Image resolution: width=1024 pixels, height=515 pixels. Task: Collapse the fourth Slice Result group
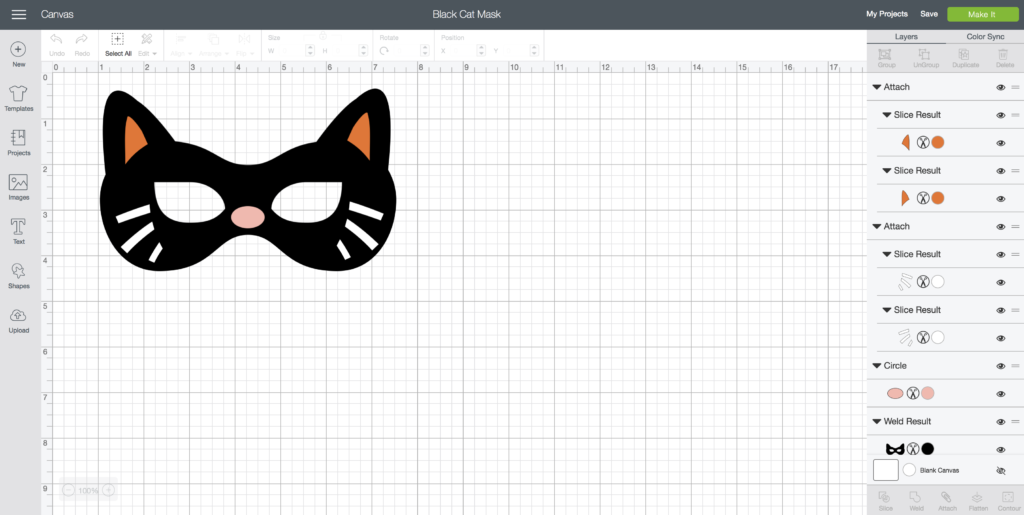point(887,310)
